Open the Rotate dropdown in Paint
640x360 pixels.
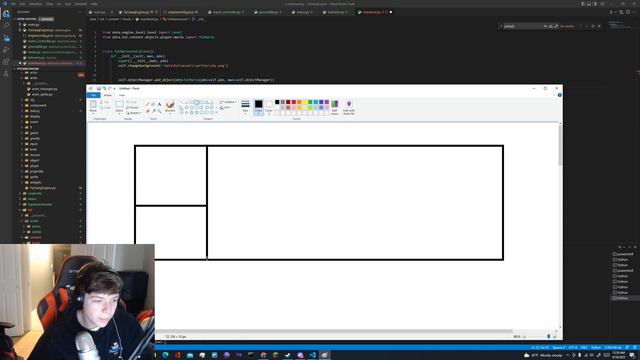pyautogui.click(x=133, y=113)
